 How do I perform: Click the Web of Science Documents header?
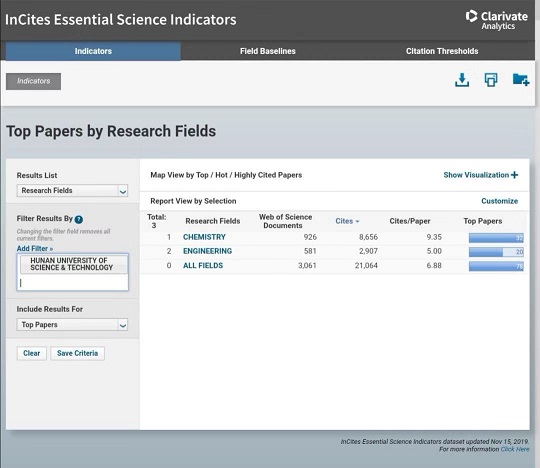(x=285, y=221)
